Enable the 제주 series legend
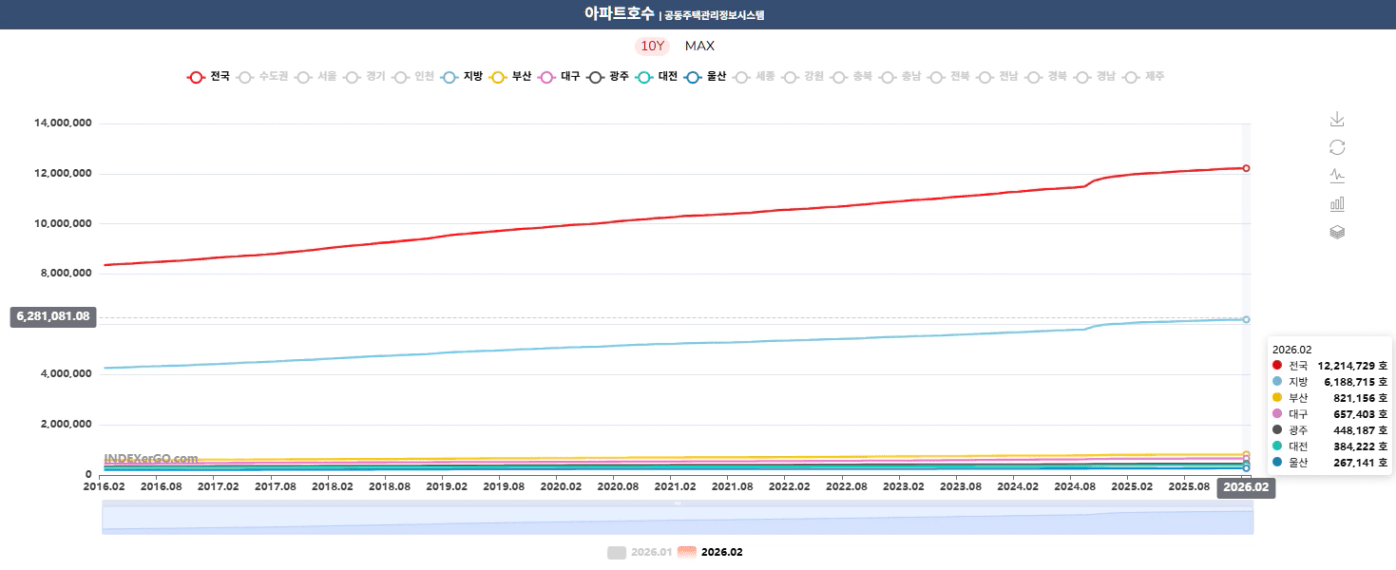 coord(1144,77)
